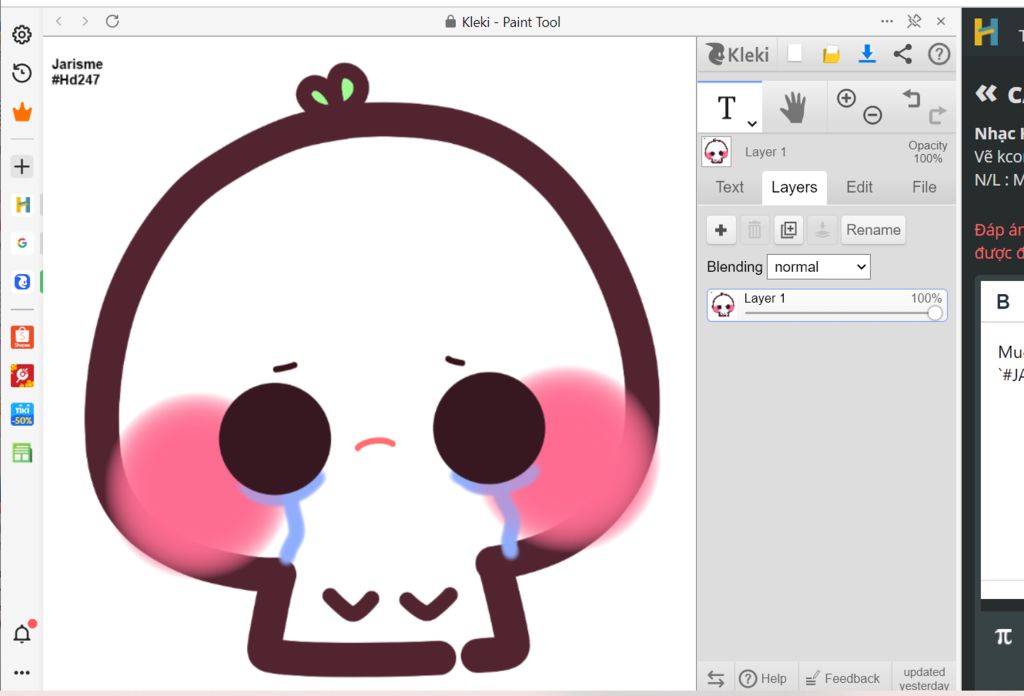Undo the last action

coord(912,99)
